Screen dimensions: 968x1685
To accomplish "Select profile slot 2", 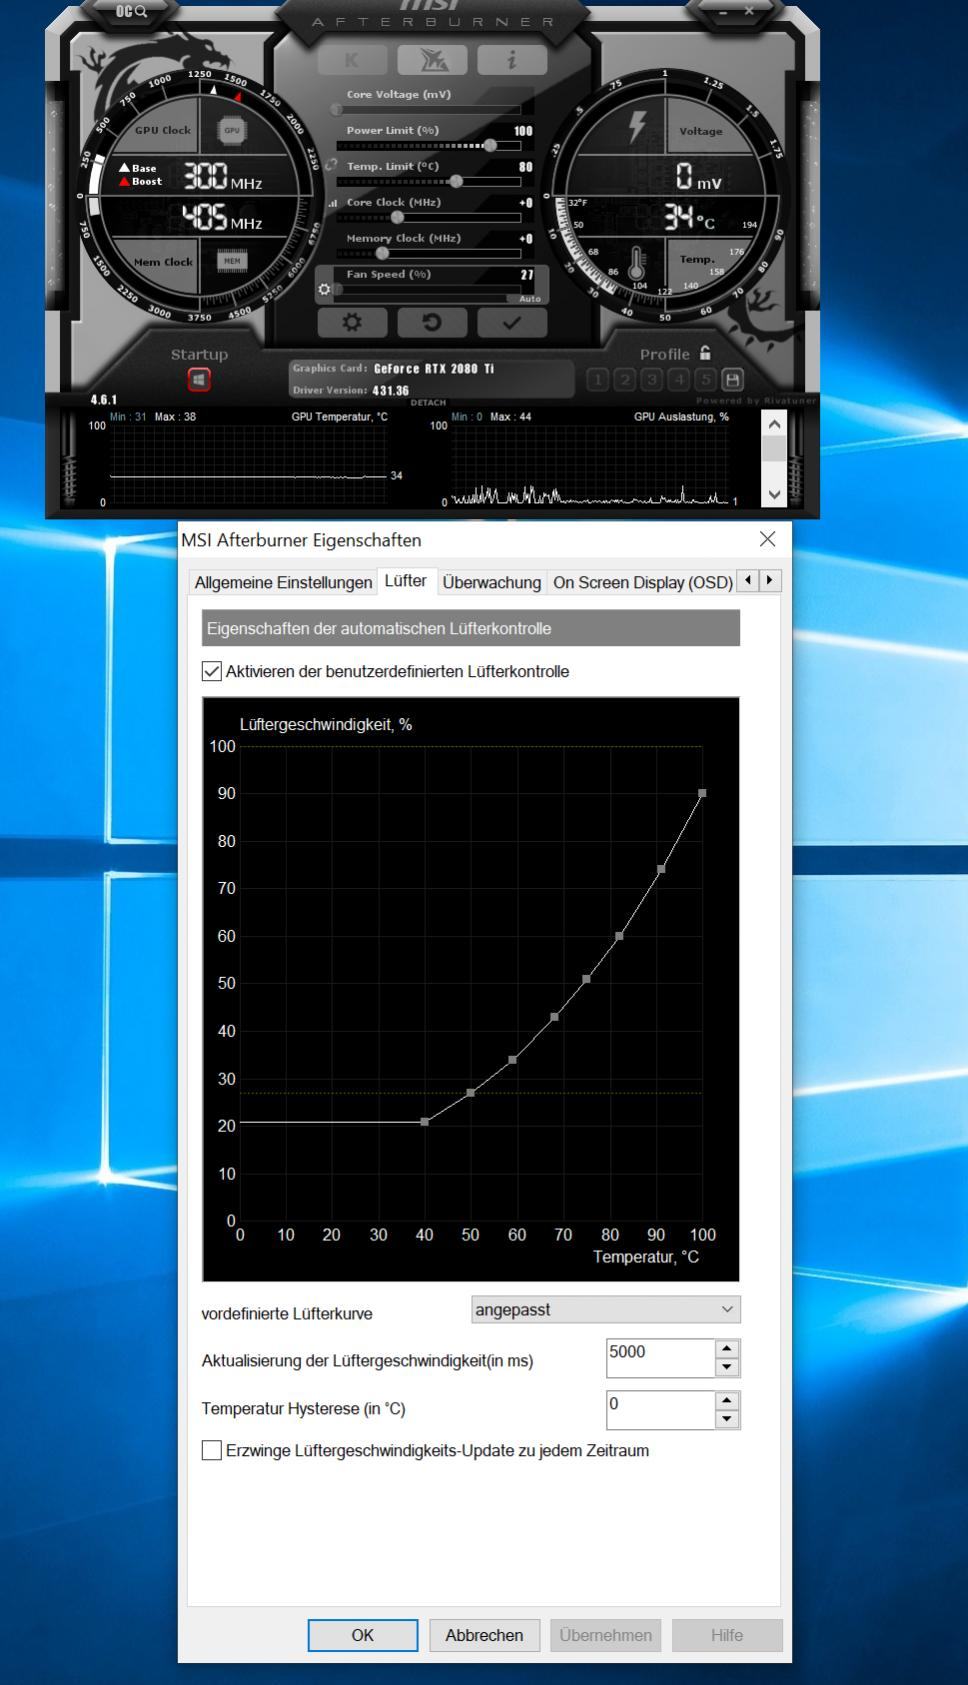I will point(625,380).
